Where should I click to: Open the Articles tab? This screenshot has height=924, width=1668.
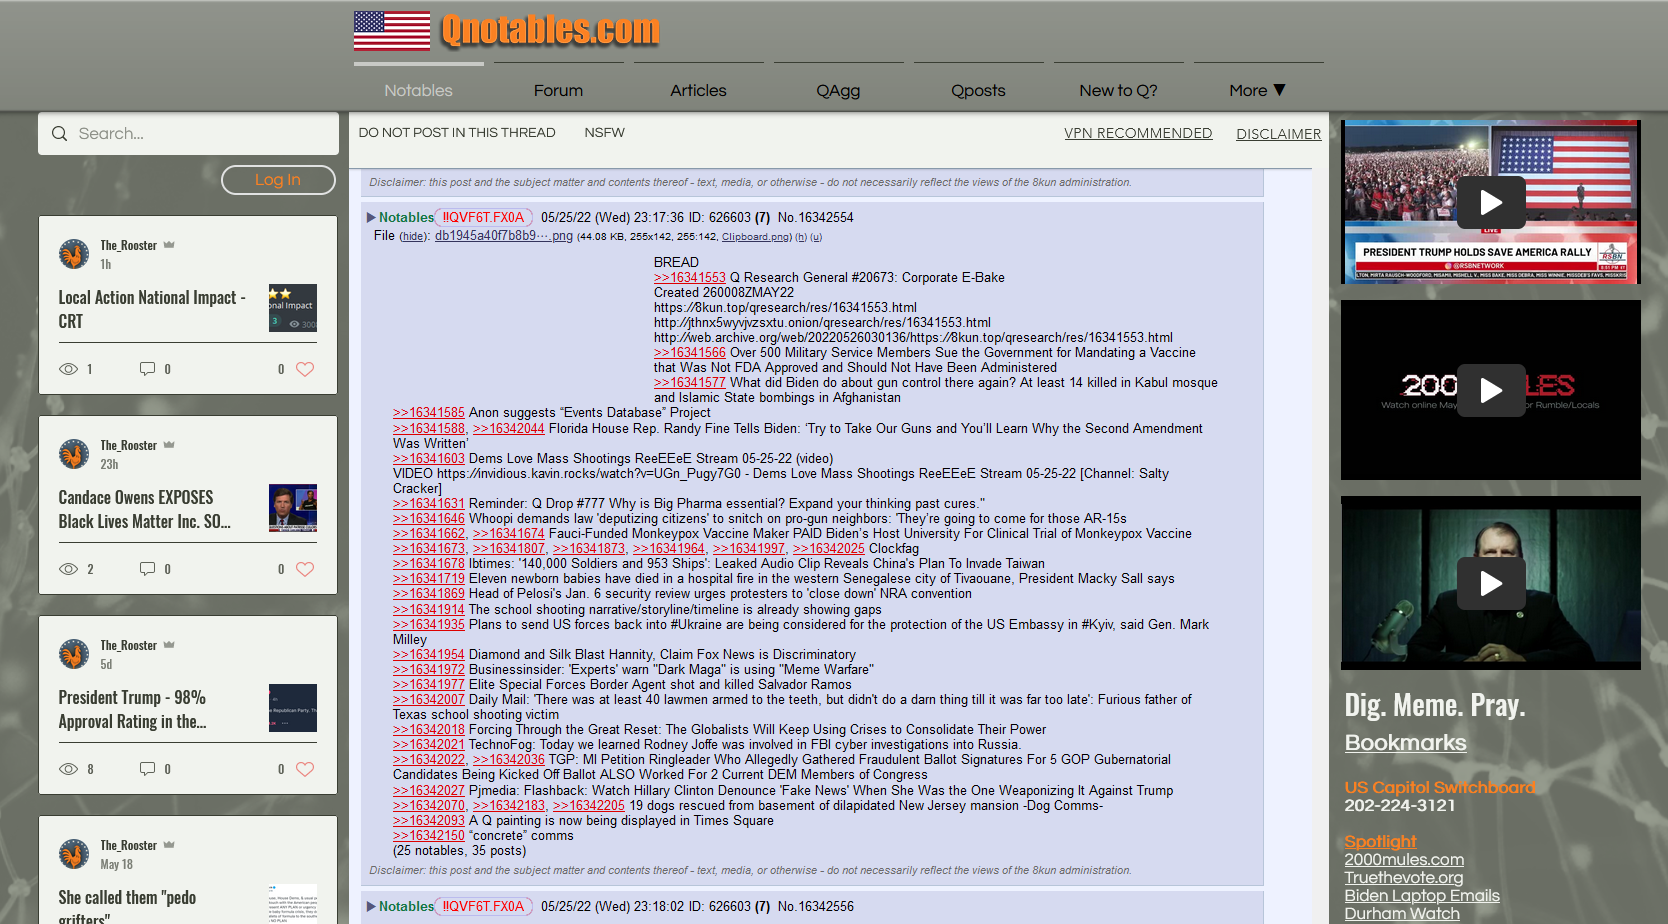click(698, 90)
